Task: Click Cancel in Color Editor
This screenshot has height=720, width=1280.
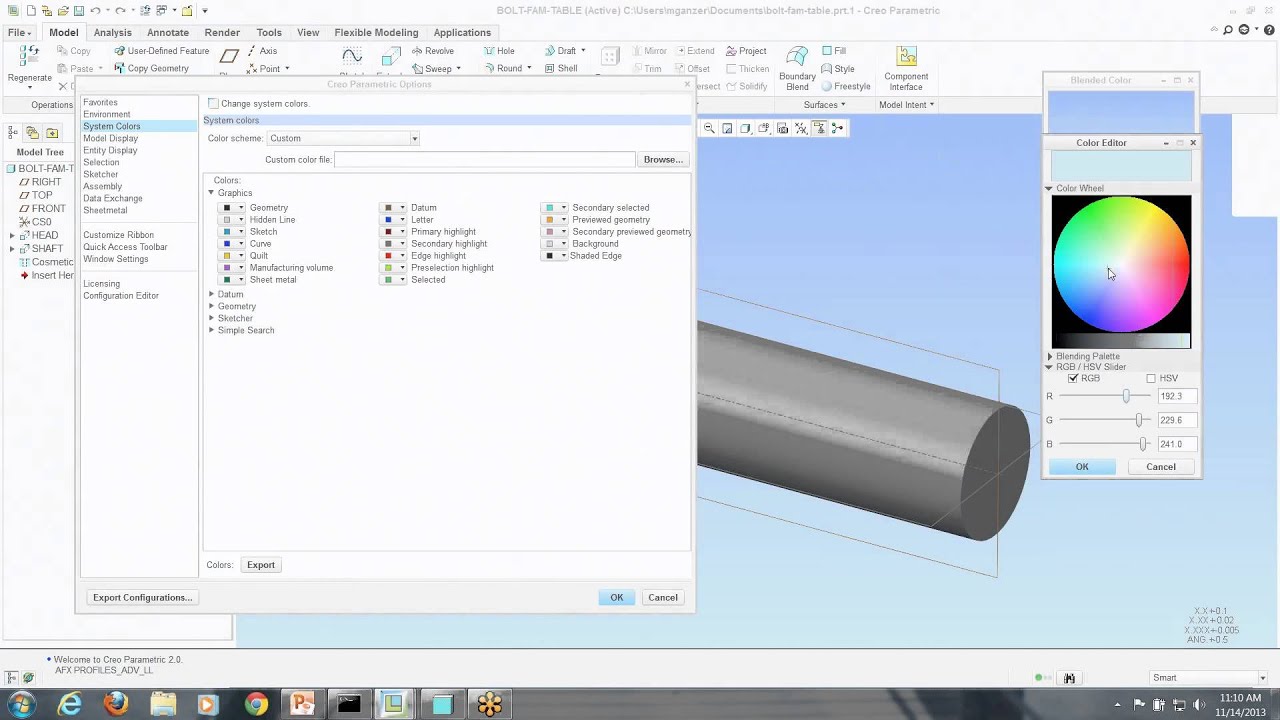Action: coord(1161,467)
